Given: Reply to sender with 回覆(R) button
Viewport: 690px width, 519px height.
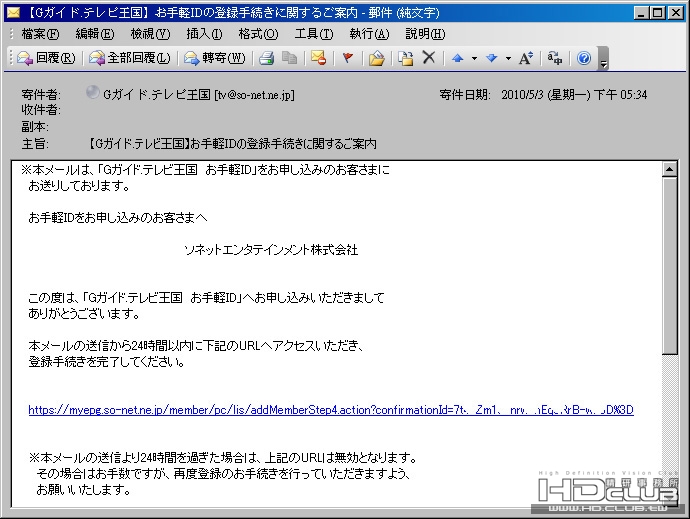Looking at the screenshot, I should [x=47, y=58].
